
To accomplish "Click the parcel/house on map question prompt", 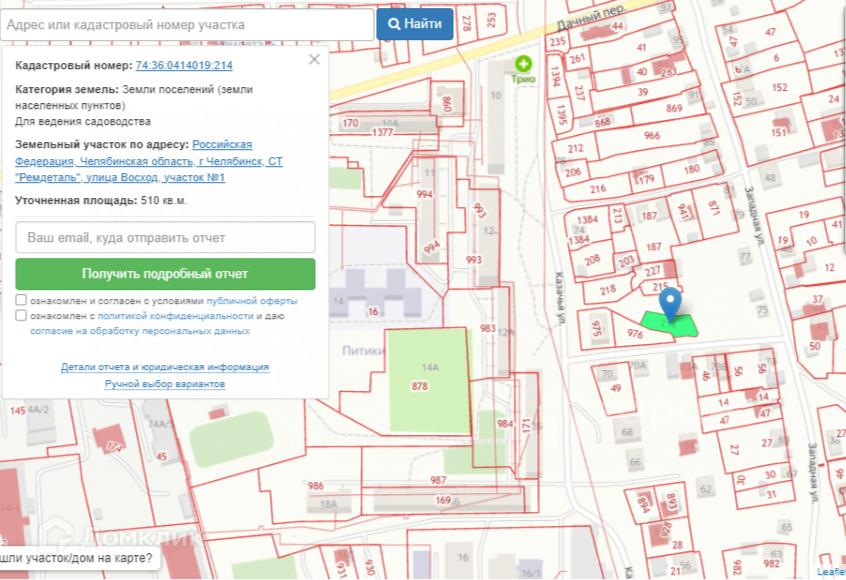I will point(78,558).
